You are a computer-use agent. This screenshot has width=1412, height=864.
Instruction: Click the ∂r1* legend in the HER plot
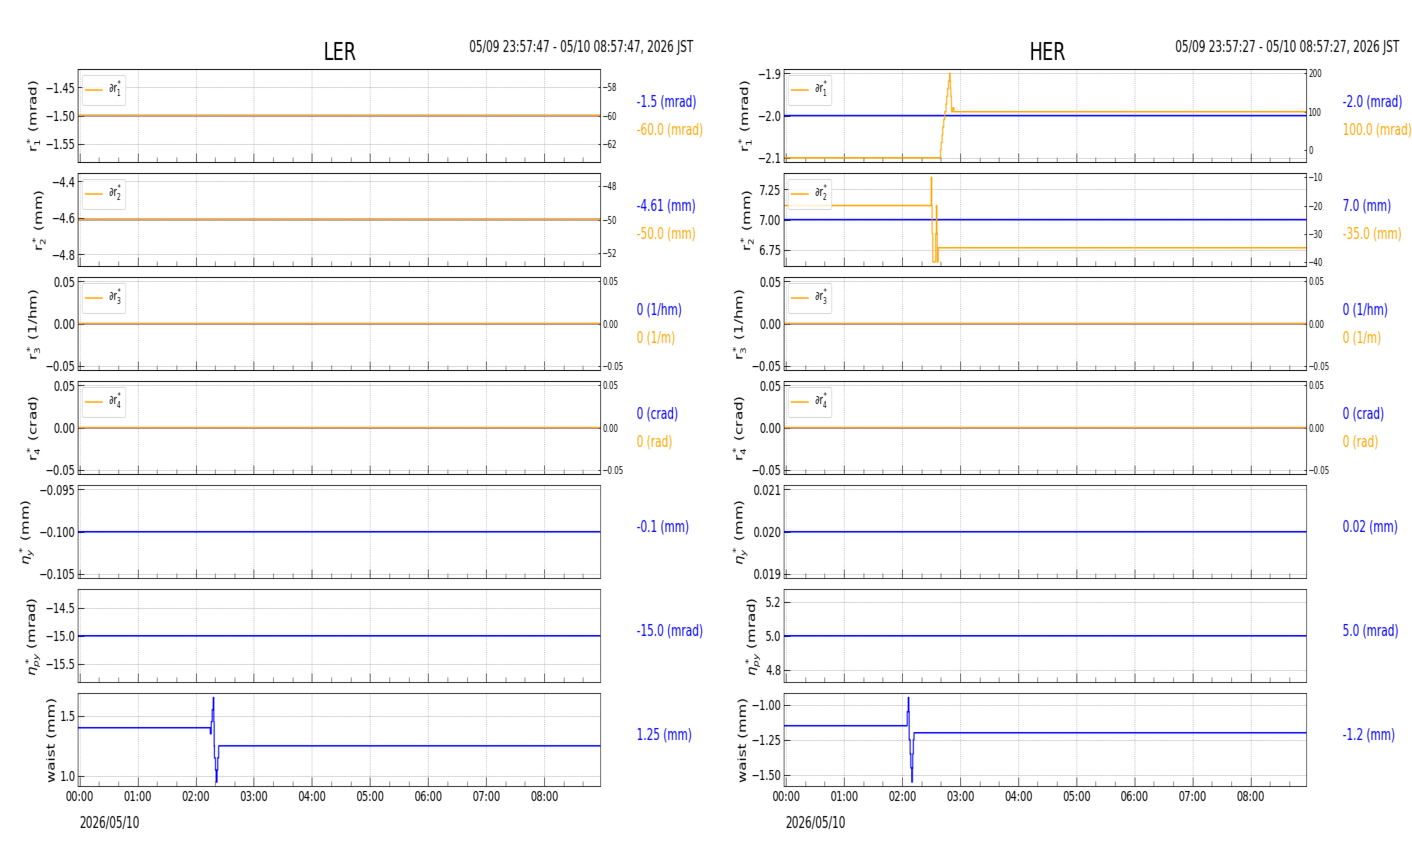click(809, 90)
